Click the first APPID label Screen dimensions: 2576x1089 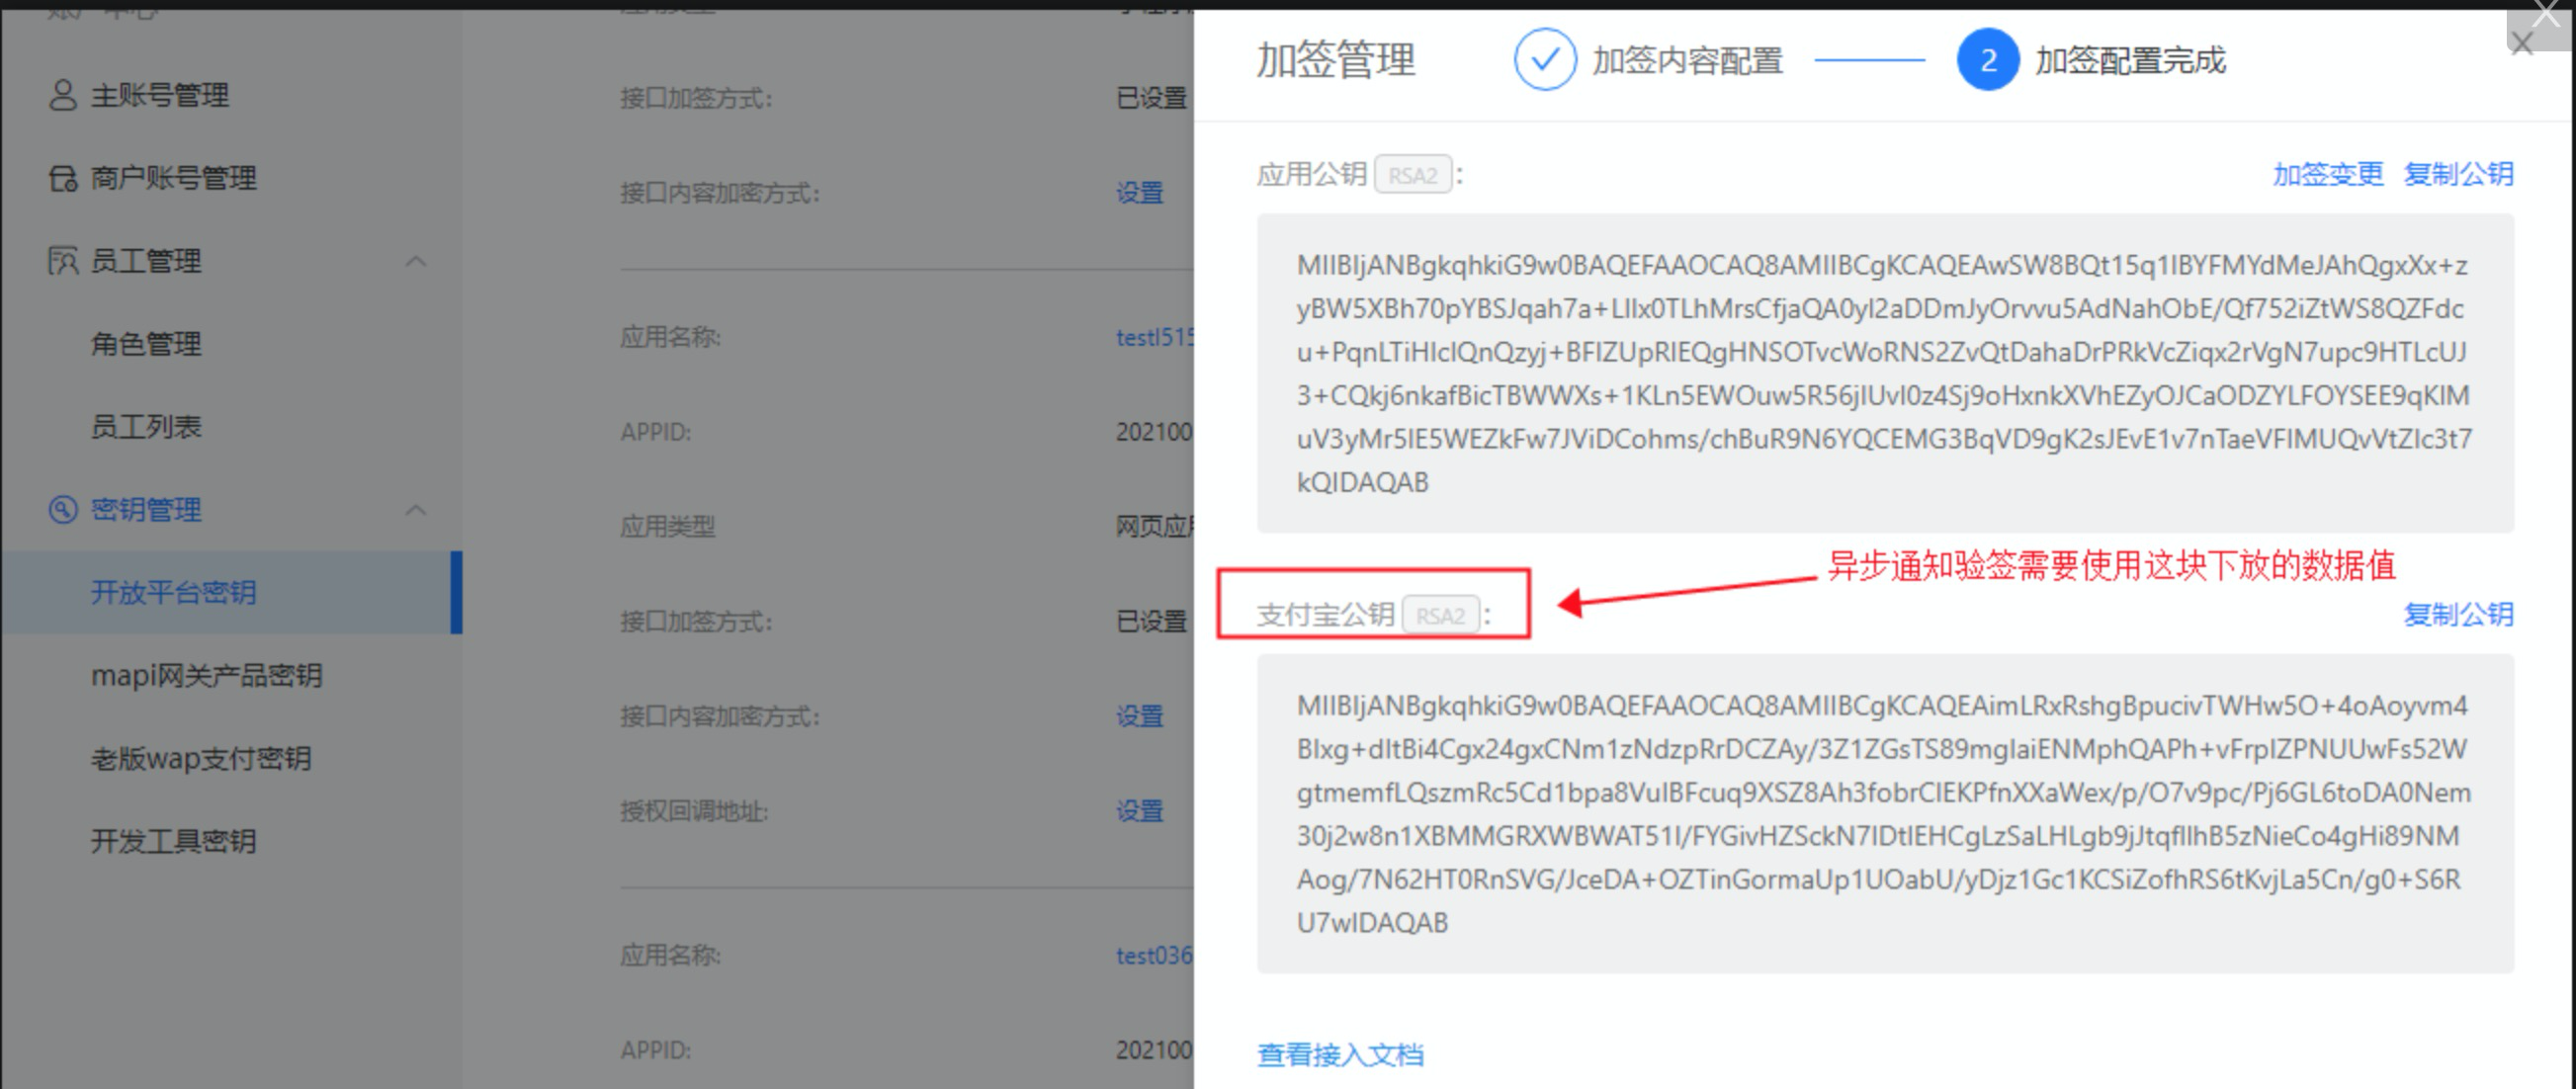656,432
